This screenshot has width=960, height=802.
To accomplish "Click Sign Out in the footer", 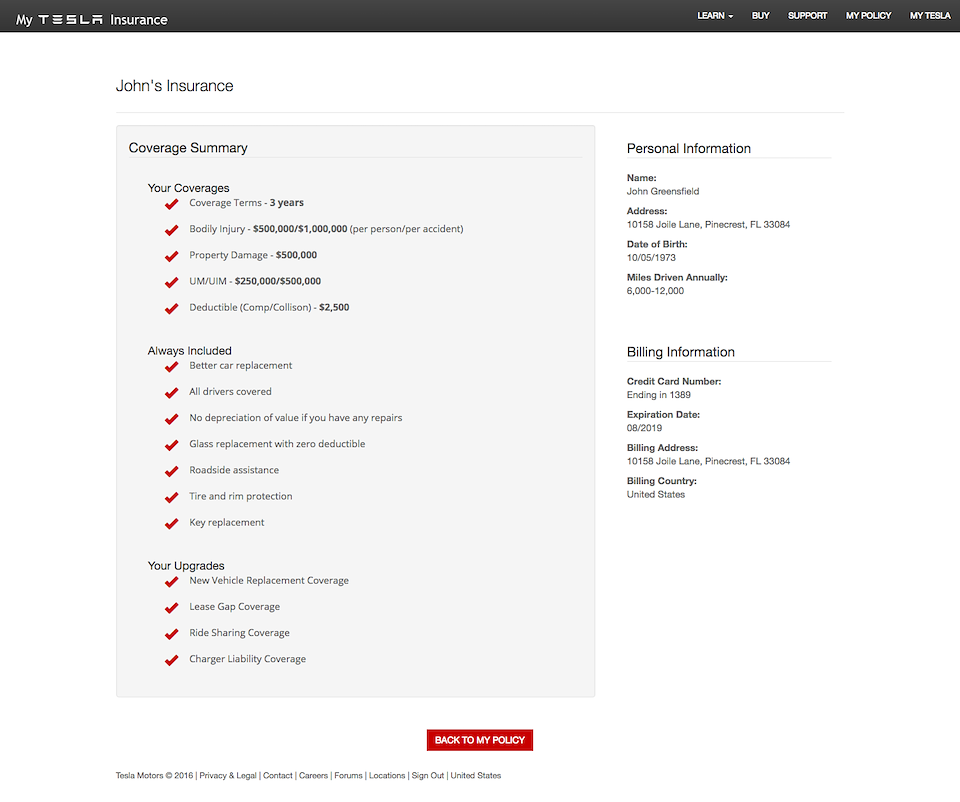I will [428, 776].
